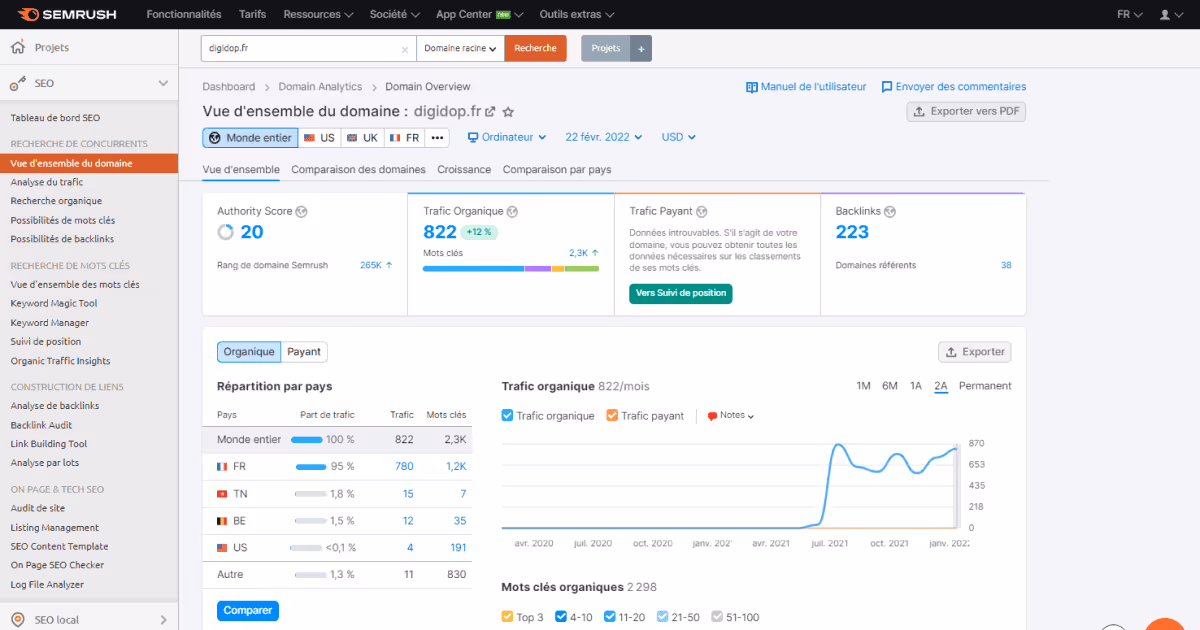Click info icon beside Authority Score
The width and height of the screenshot is (1200, 630).
301,212
